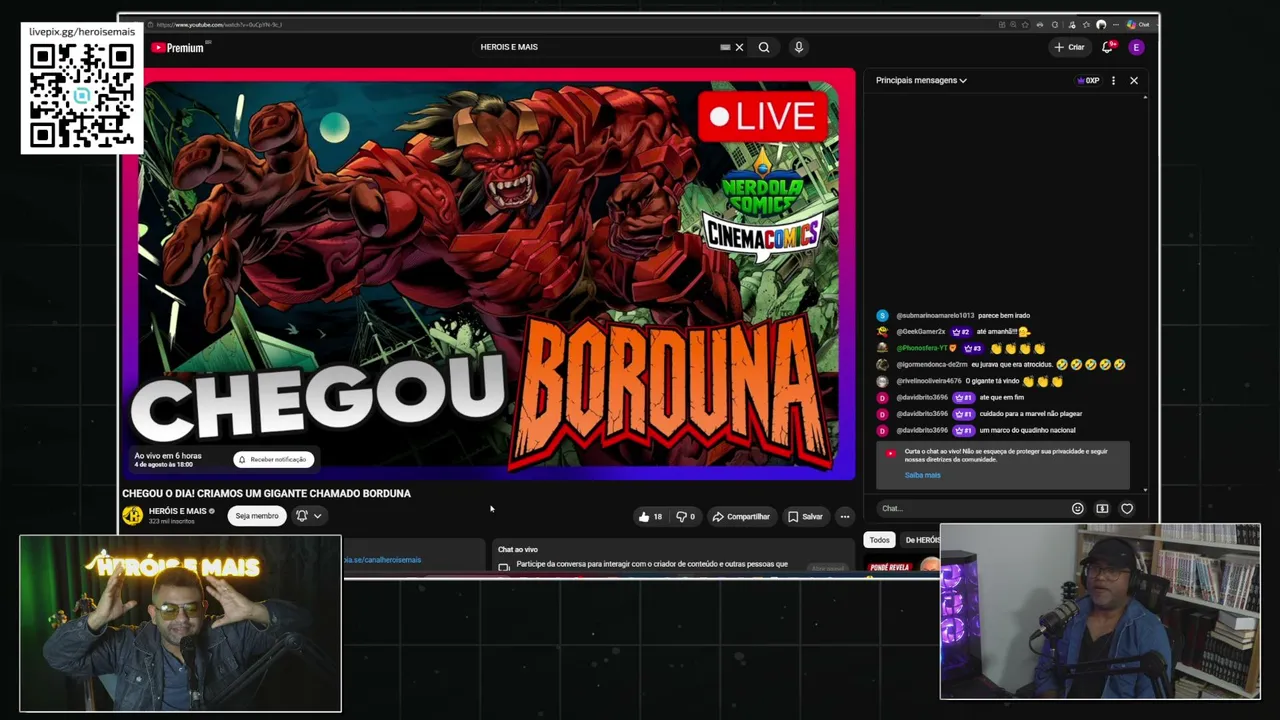The image size is (1280, 720).
Task: Click the @igormendonca-de2rm chat username
Action: [x=932, y=365]
